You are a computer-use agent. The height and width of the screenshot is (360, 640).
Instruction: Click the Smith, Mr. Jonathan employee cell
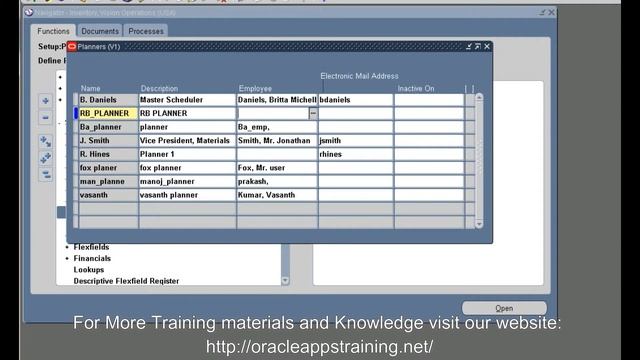coord(277,140)
